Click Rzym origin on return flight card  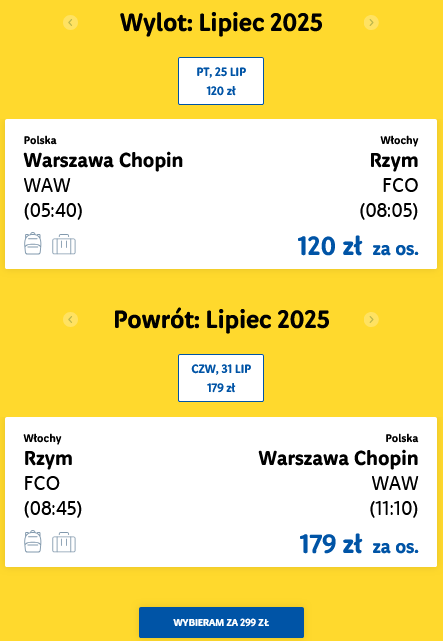tap(48, 459)
